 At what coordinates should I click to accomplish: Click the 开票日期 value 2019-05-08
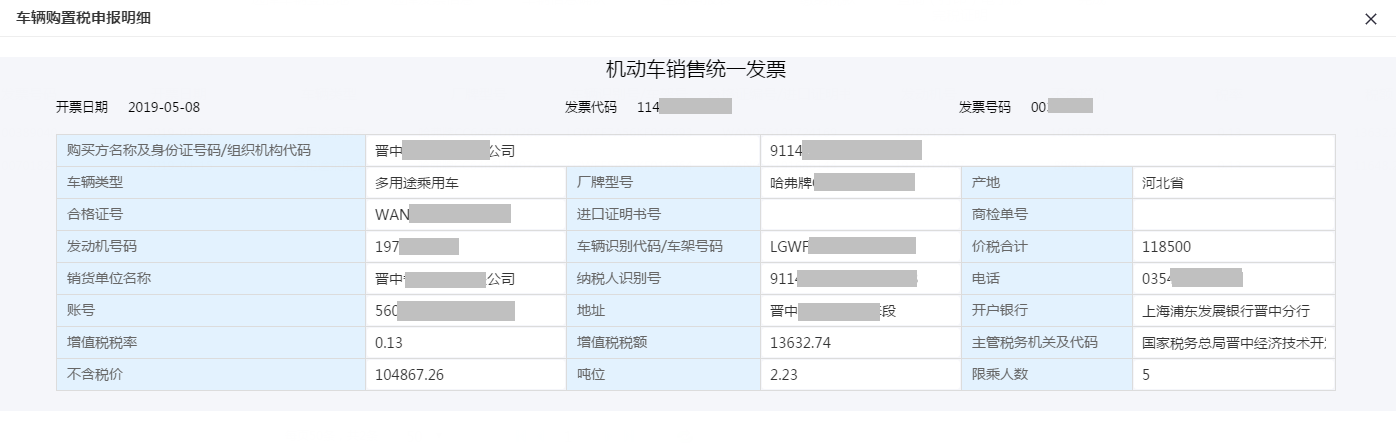coord(164,107)
